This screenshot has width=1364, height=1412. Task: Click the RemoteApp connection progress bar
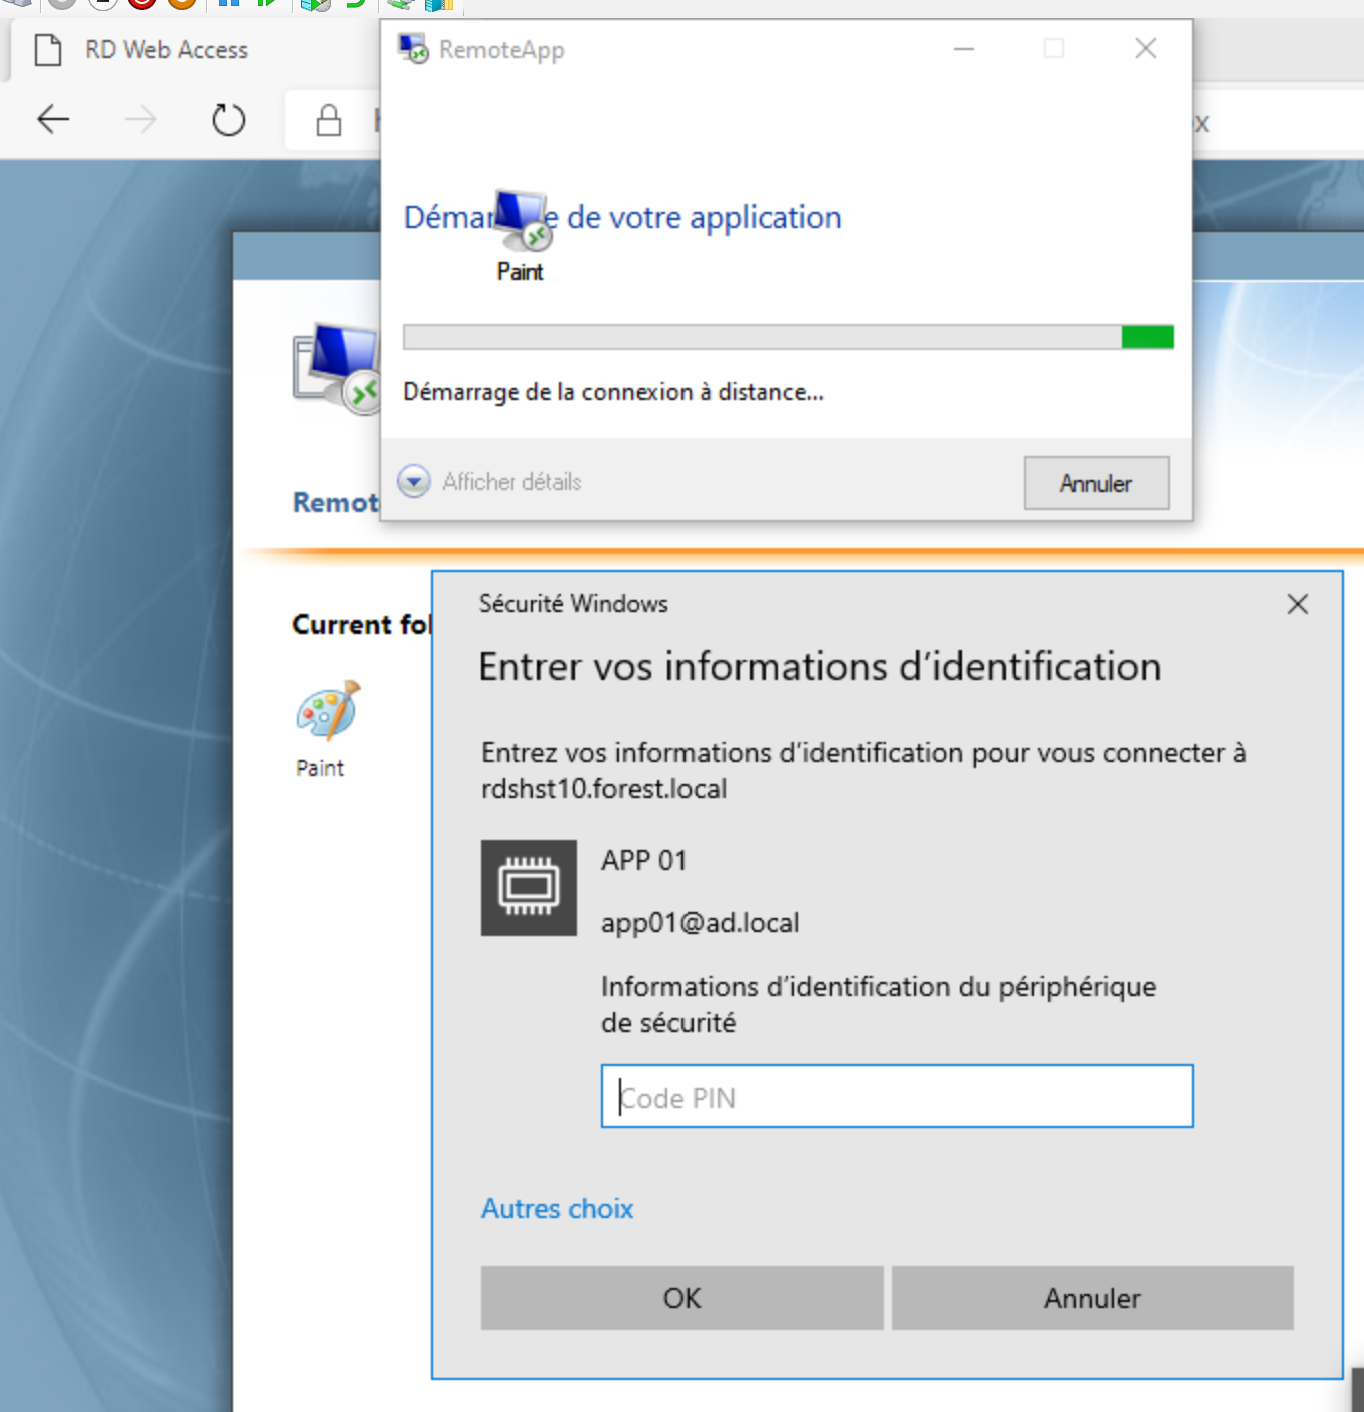coord(788,337)
